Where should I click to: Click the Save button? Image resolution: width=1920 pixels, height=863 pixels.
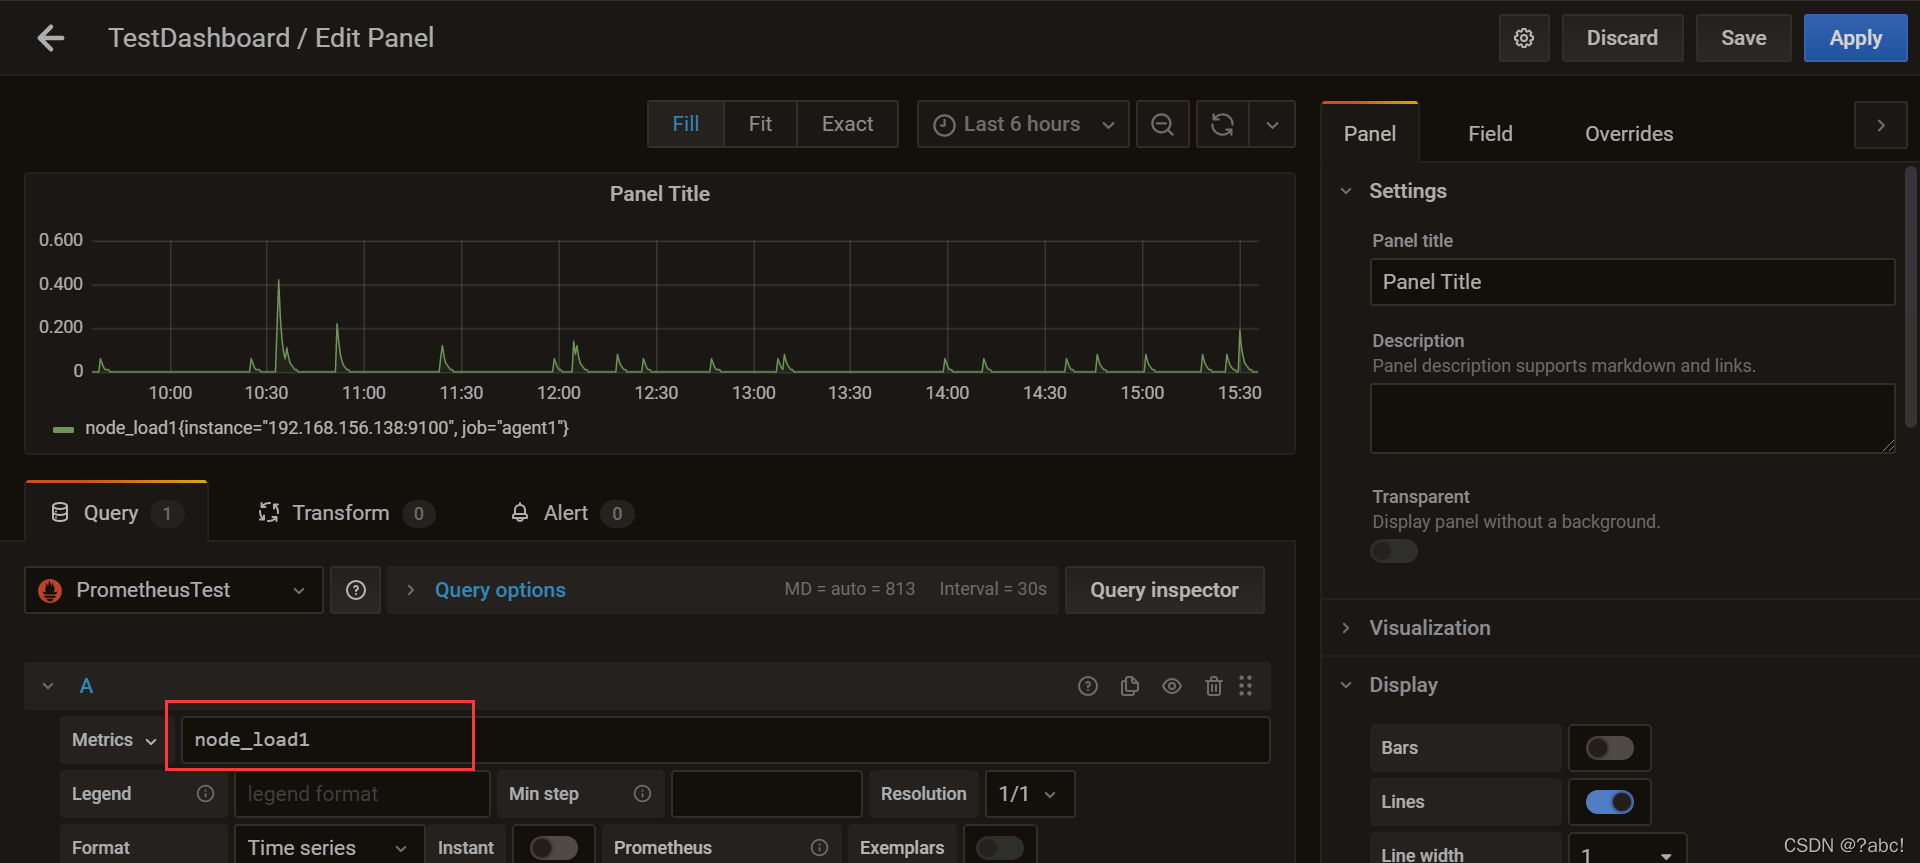pos(1743,38)
